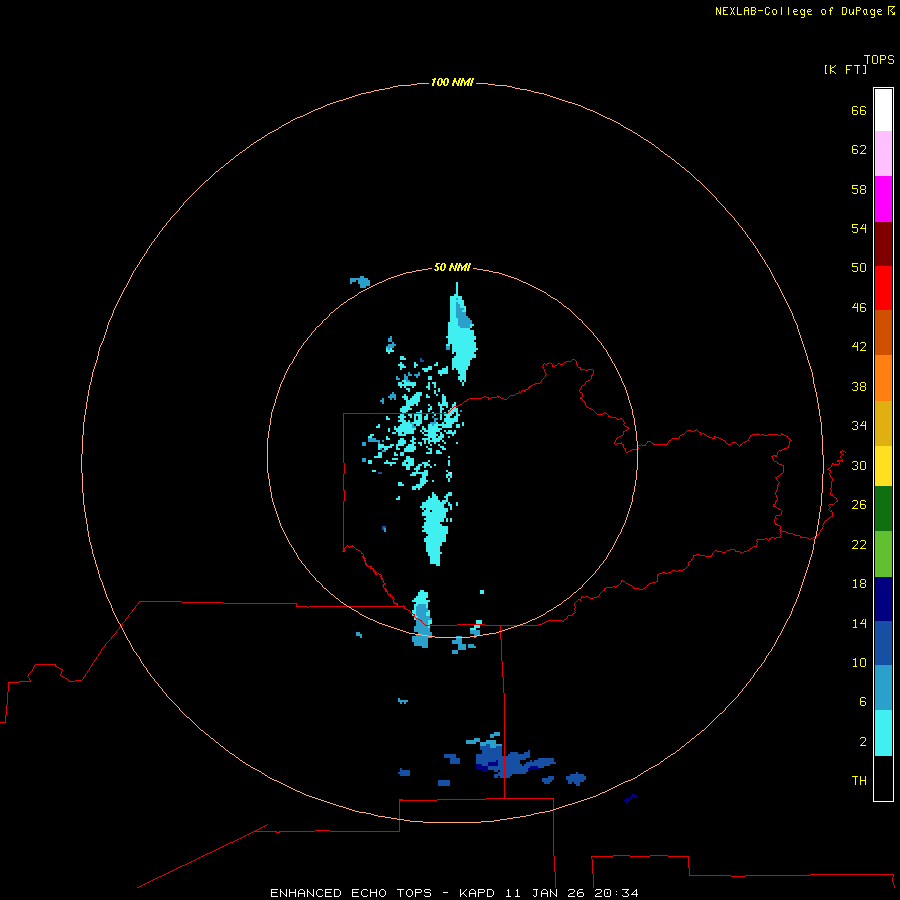Click the bright yellow legend swatch

point(883,466)
